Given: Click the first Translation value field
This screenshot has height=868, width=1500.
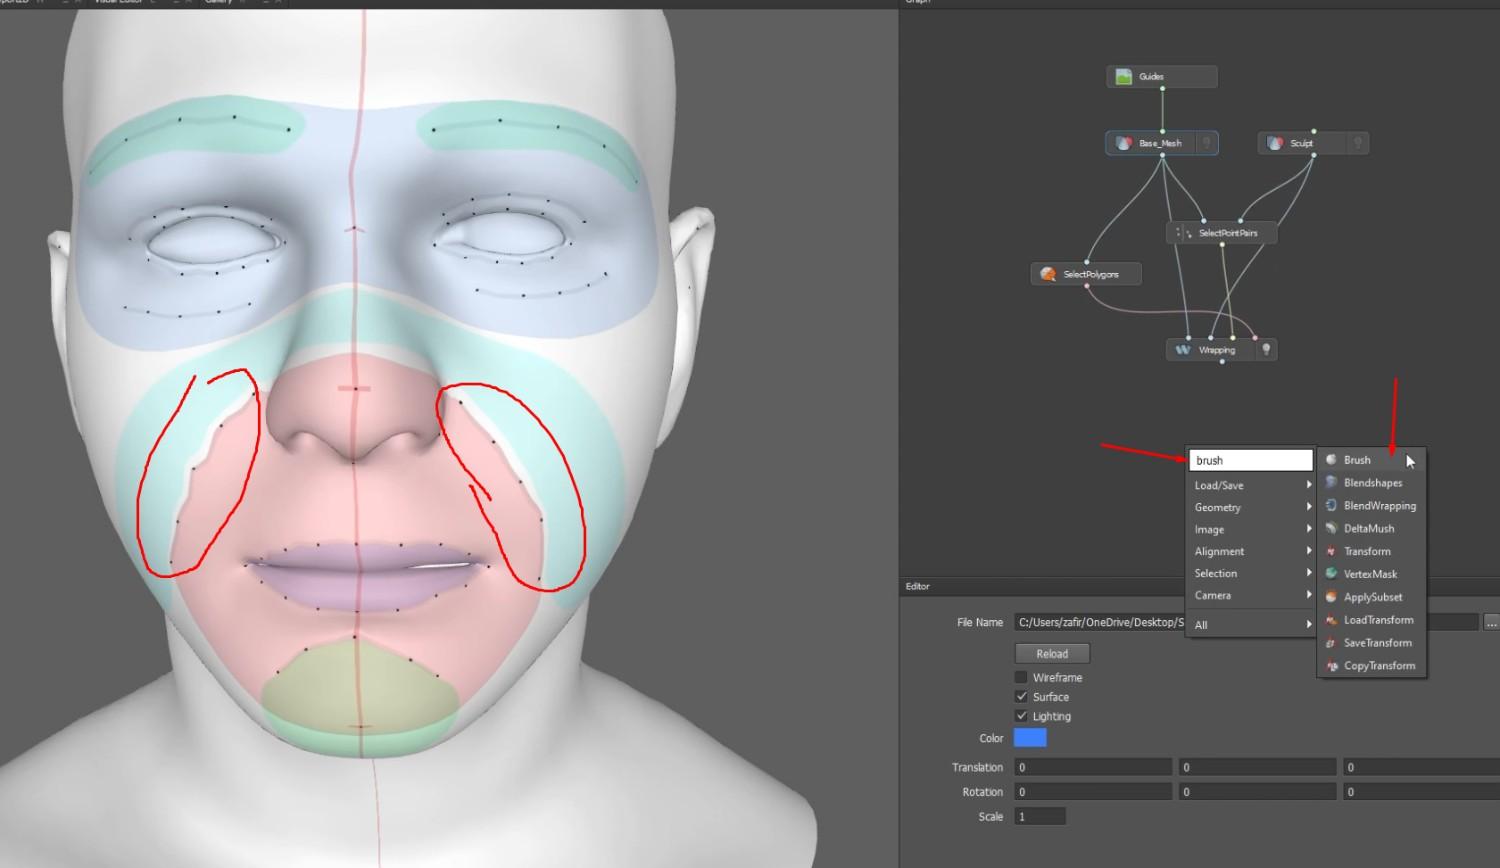Looking at the screenshot, I should click(1093, 767).
